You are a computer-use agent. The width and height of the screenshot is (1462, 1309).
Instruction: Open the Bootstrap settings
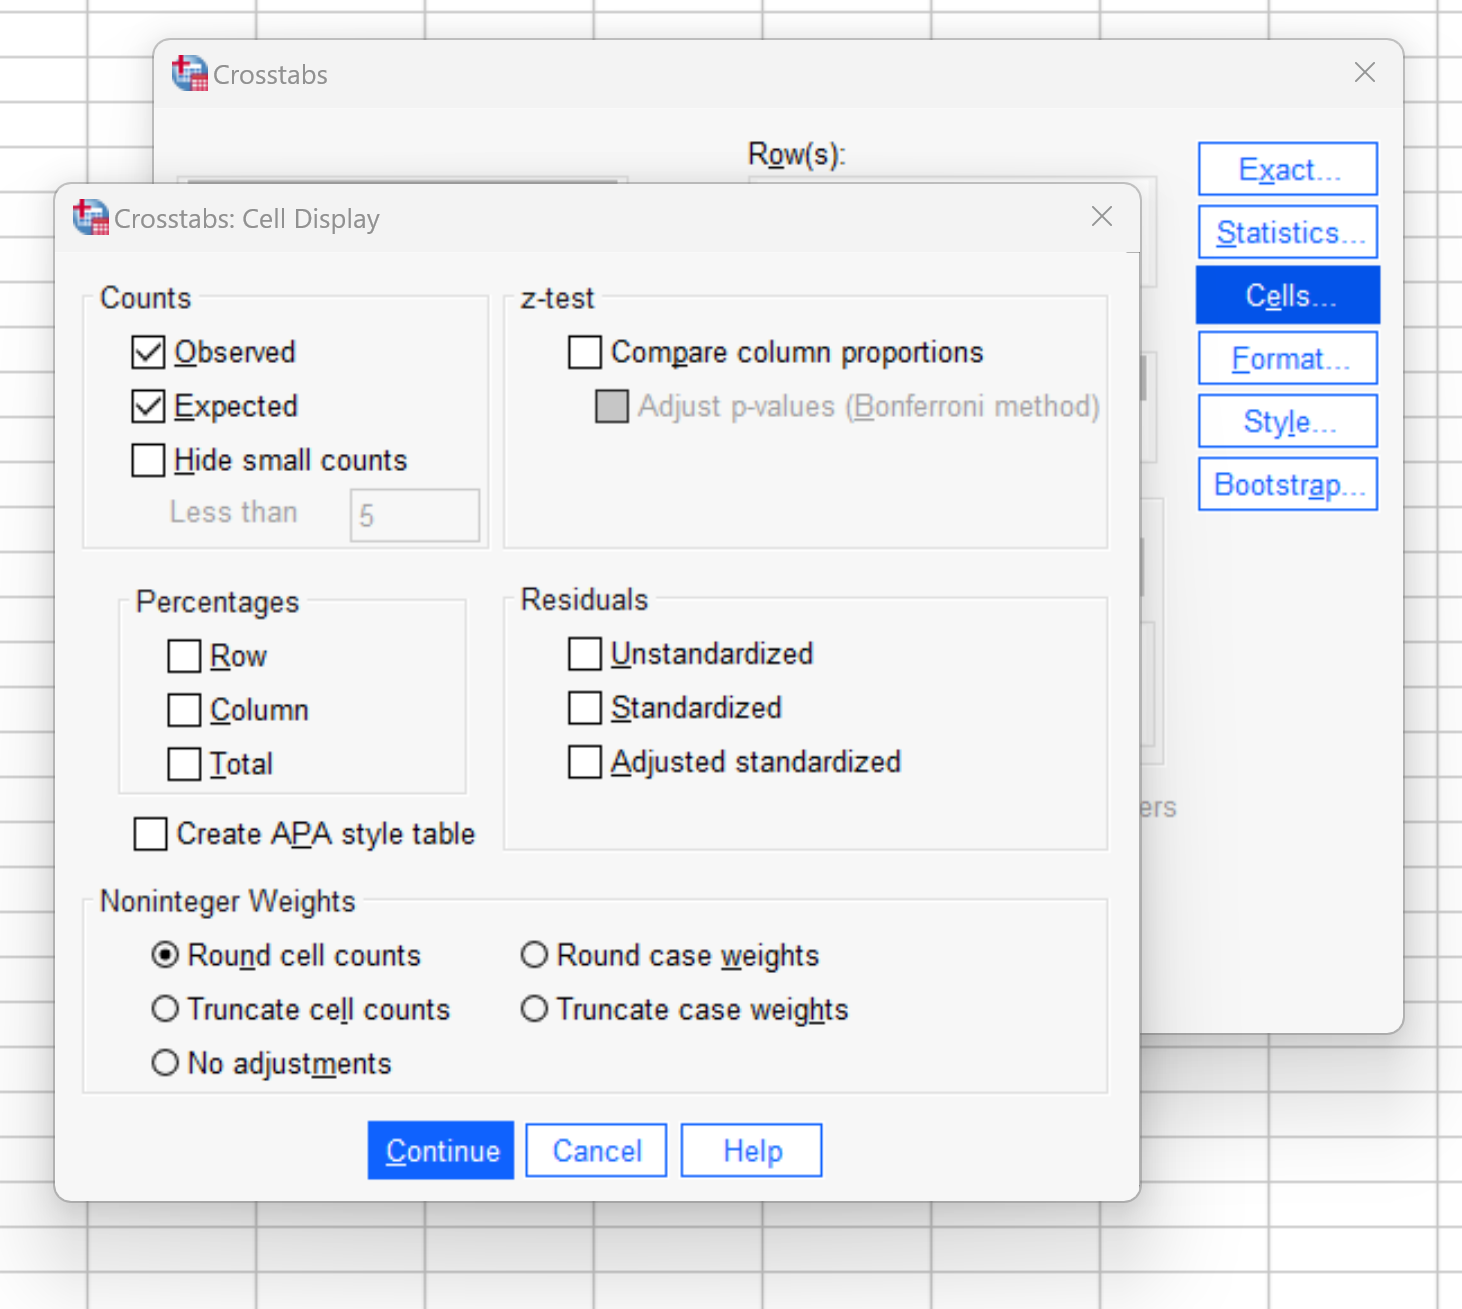tap(1288, 484)
